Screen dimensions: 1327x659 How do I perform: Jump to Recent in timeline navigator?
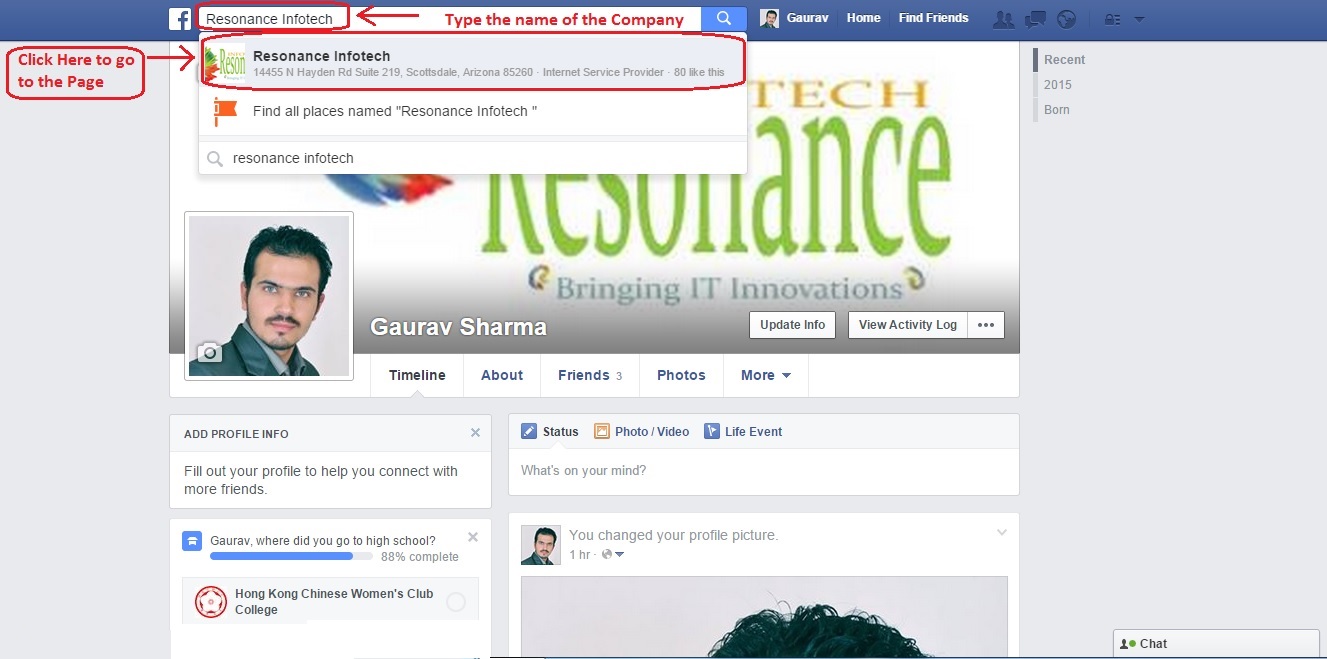[x=1064, y=60]
